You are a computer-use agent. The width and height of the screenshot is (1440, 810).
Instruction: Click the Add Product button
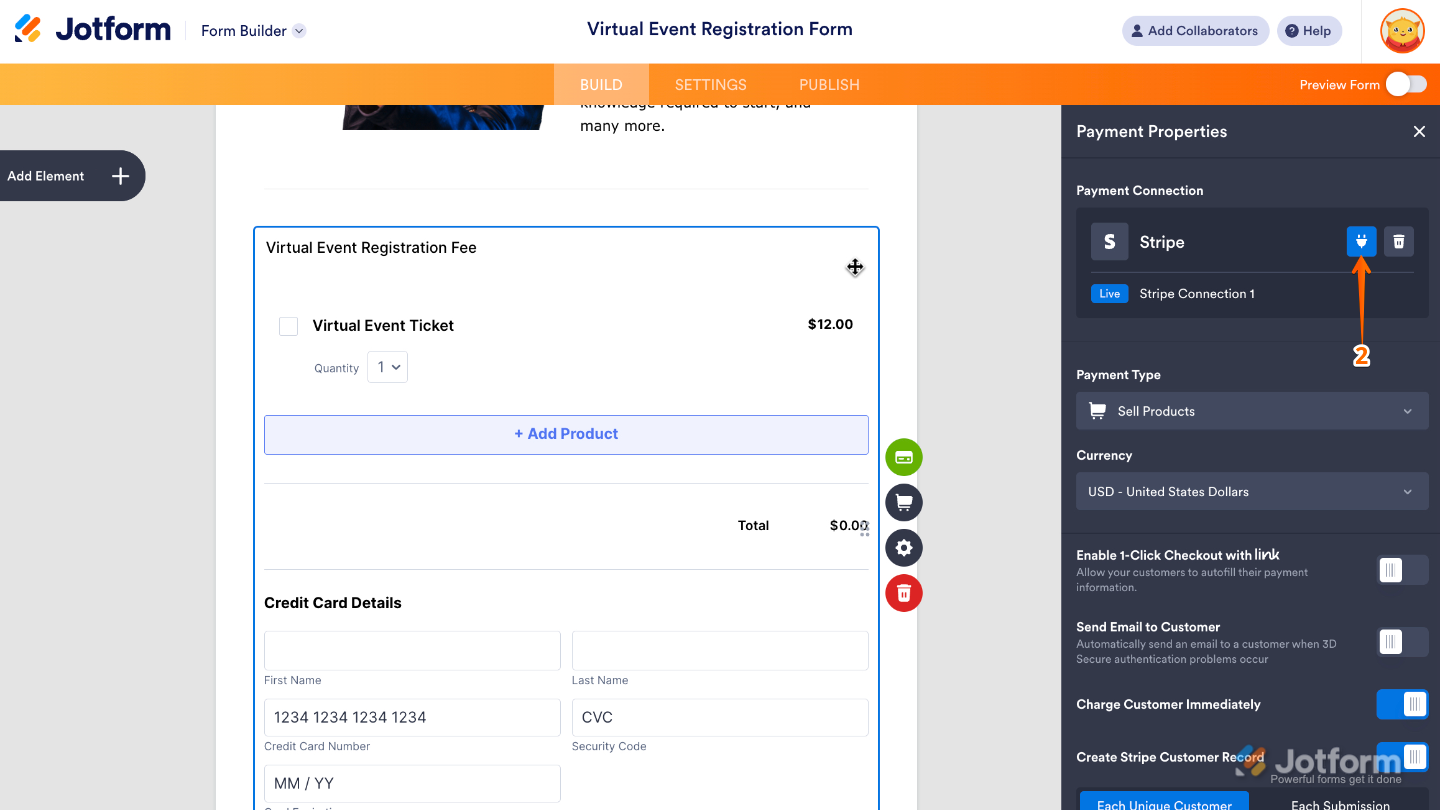(566, 434)
